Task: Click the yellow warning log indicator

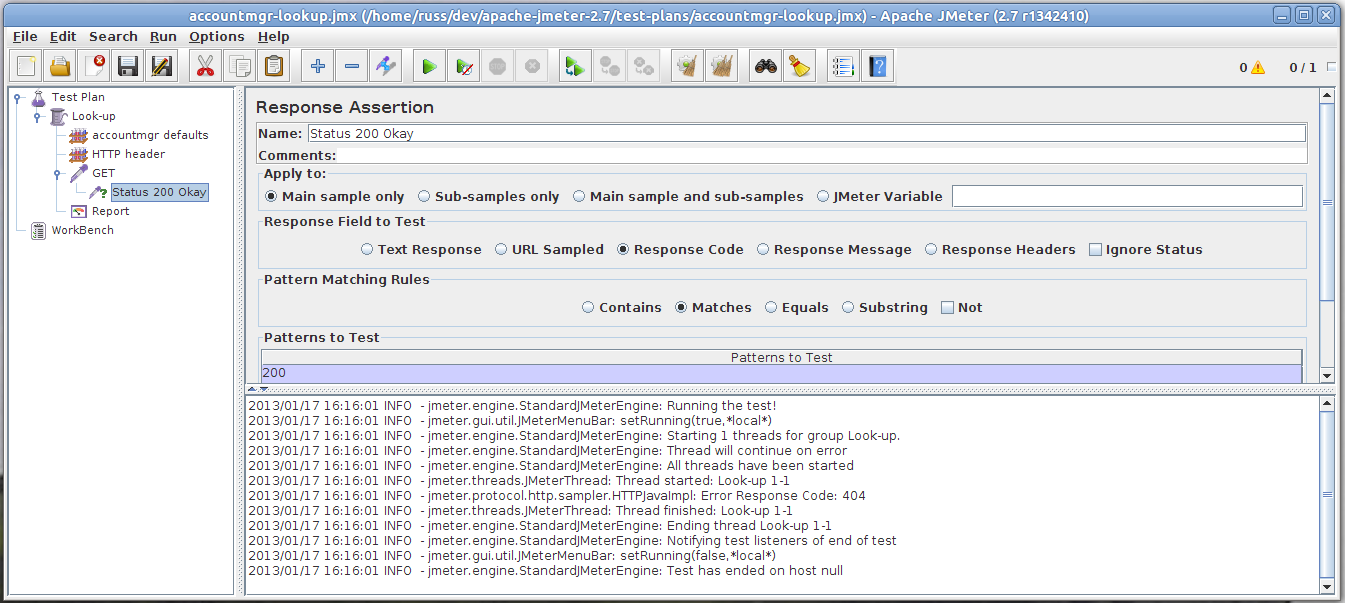Action: [1257, 68]
